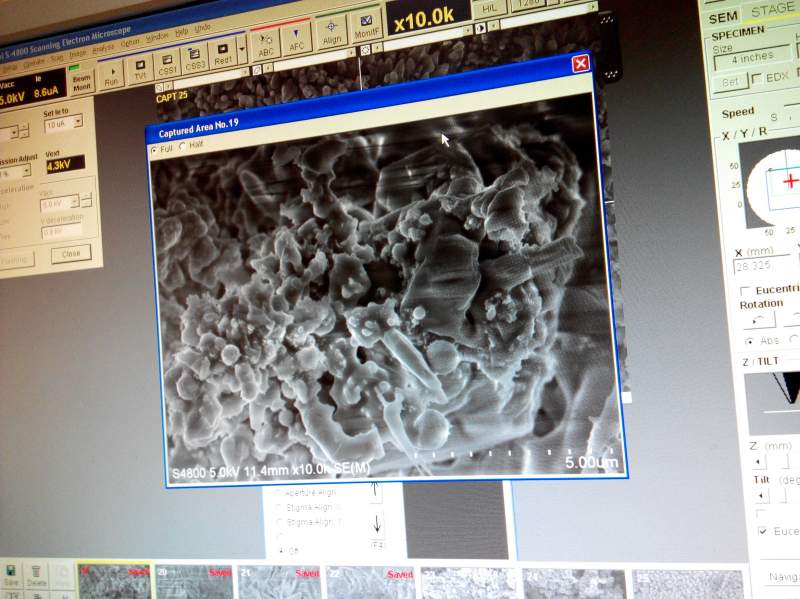Click the magnification x10.0k display
Screen dimensions: 800x599
pyautogui.click(x=427, y=18)
